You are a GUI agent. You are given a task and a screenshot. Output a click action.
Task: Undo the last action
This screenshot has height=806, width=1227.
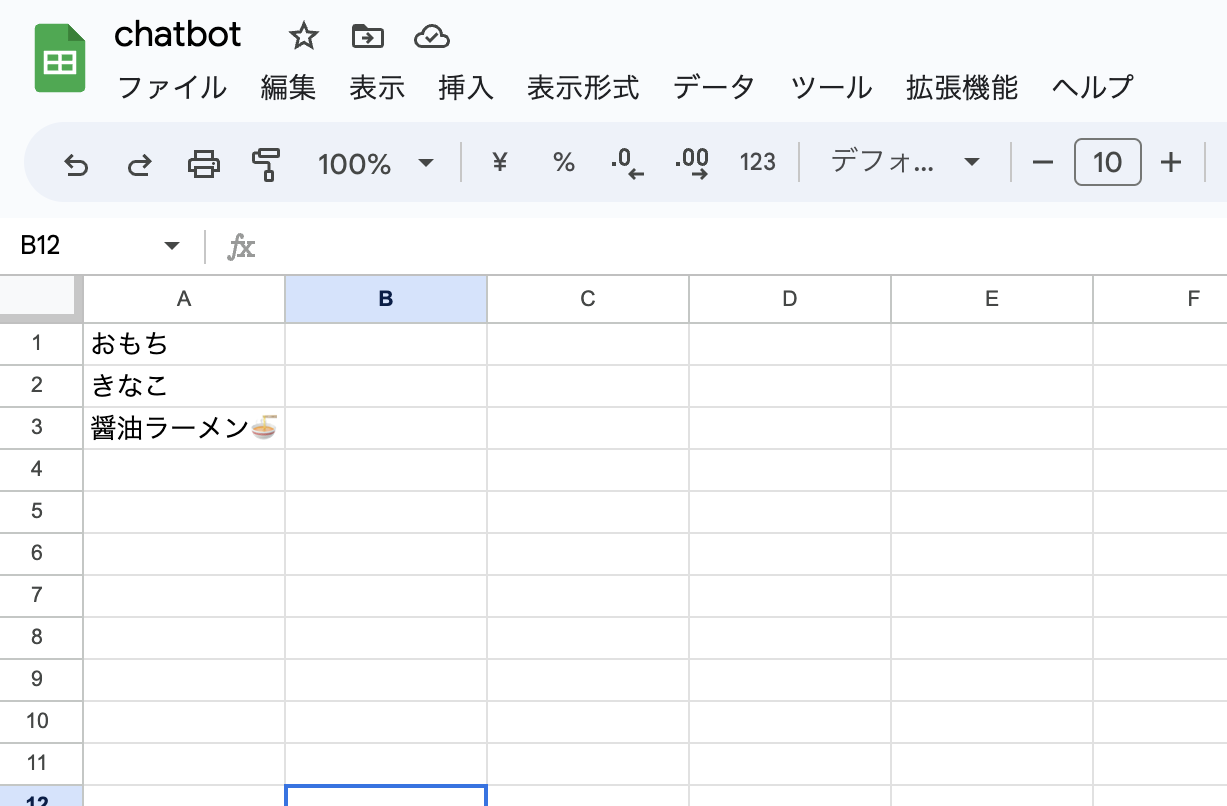coord(76,163)
